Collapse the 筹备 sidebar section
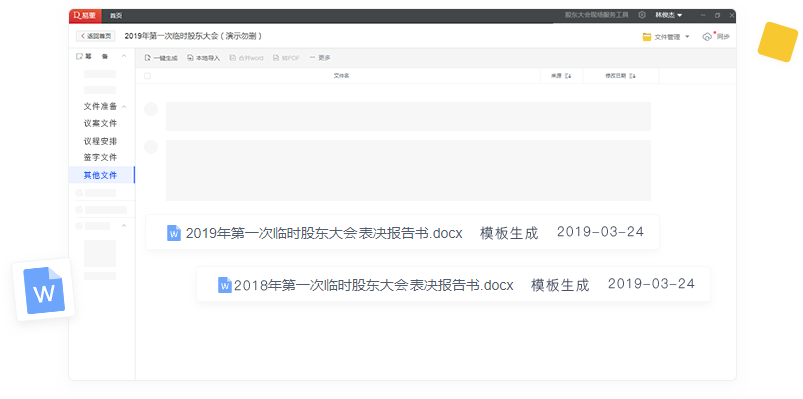803x399 pixels. 123,56
